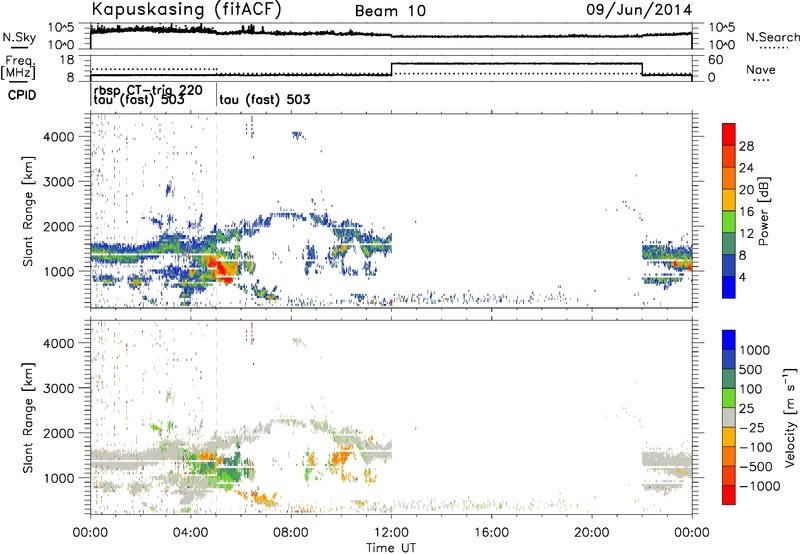The width and height of the screenshot is (800, 554).
Task: Click the Nave legend label
Action: coord(761,69)
